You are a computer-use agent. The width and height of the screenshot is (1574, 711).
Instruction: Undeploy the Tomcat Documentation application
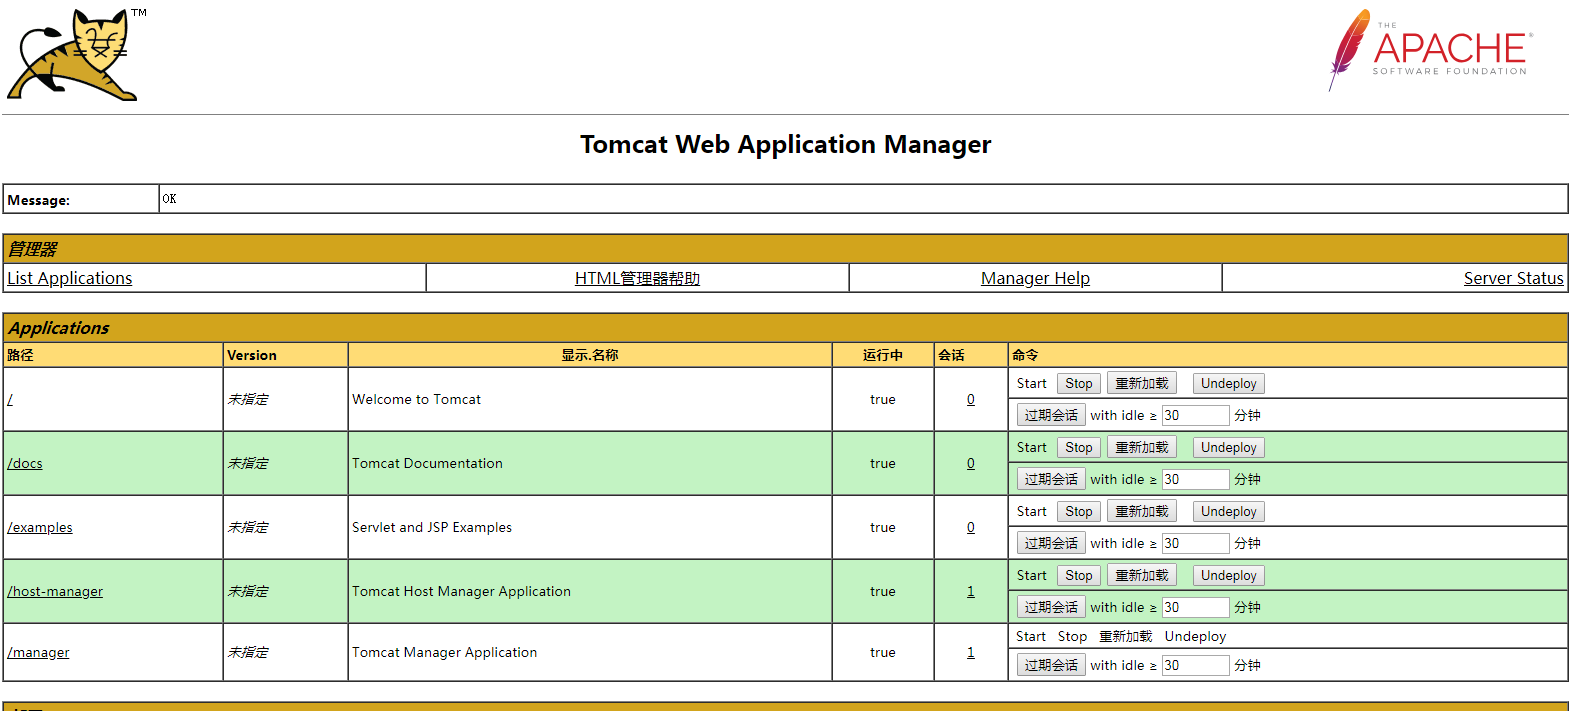click(x=1229, y=447)
